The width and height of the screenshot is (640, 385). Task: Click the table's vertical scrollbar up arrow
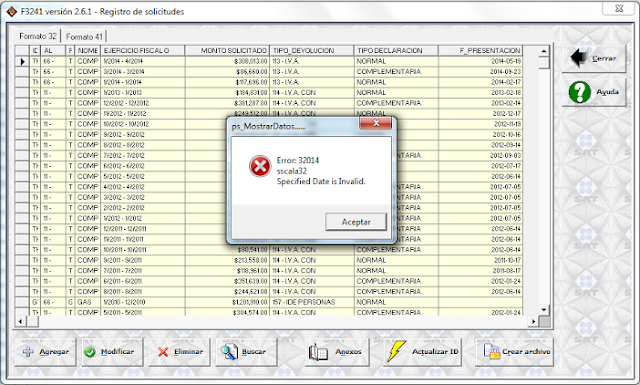coord(544,51)
